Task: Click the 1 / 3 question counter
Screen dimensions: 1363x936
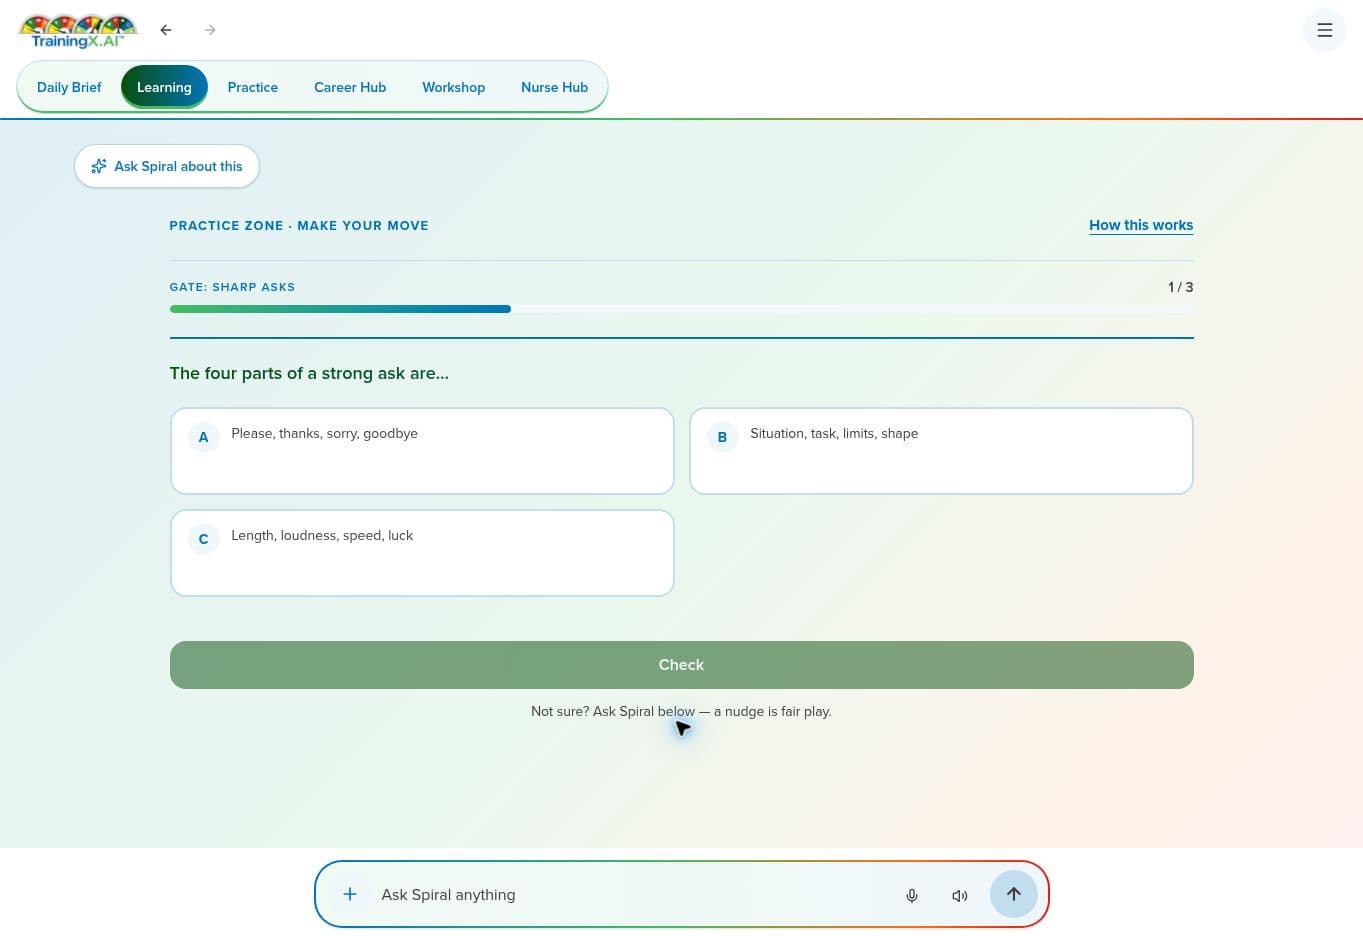Action: (1180, 287)
